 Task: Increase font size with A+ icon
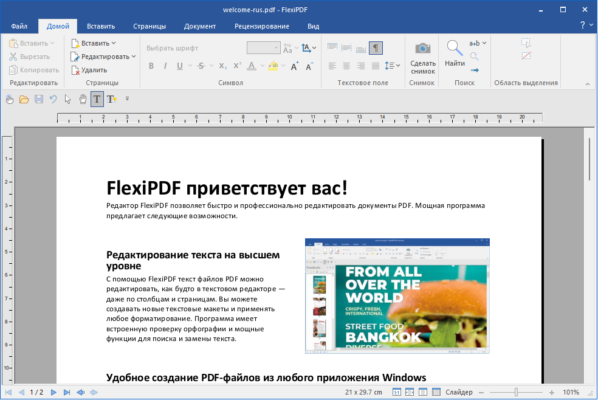[x=294, y=66]
